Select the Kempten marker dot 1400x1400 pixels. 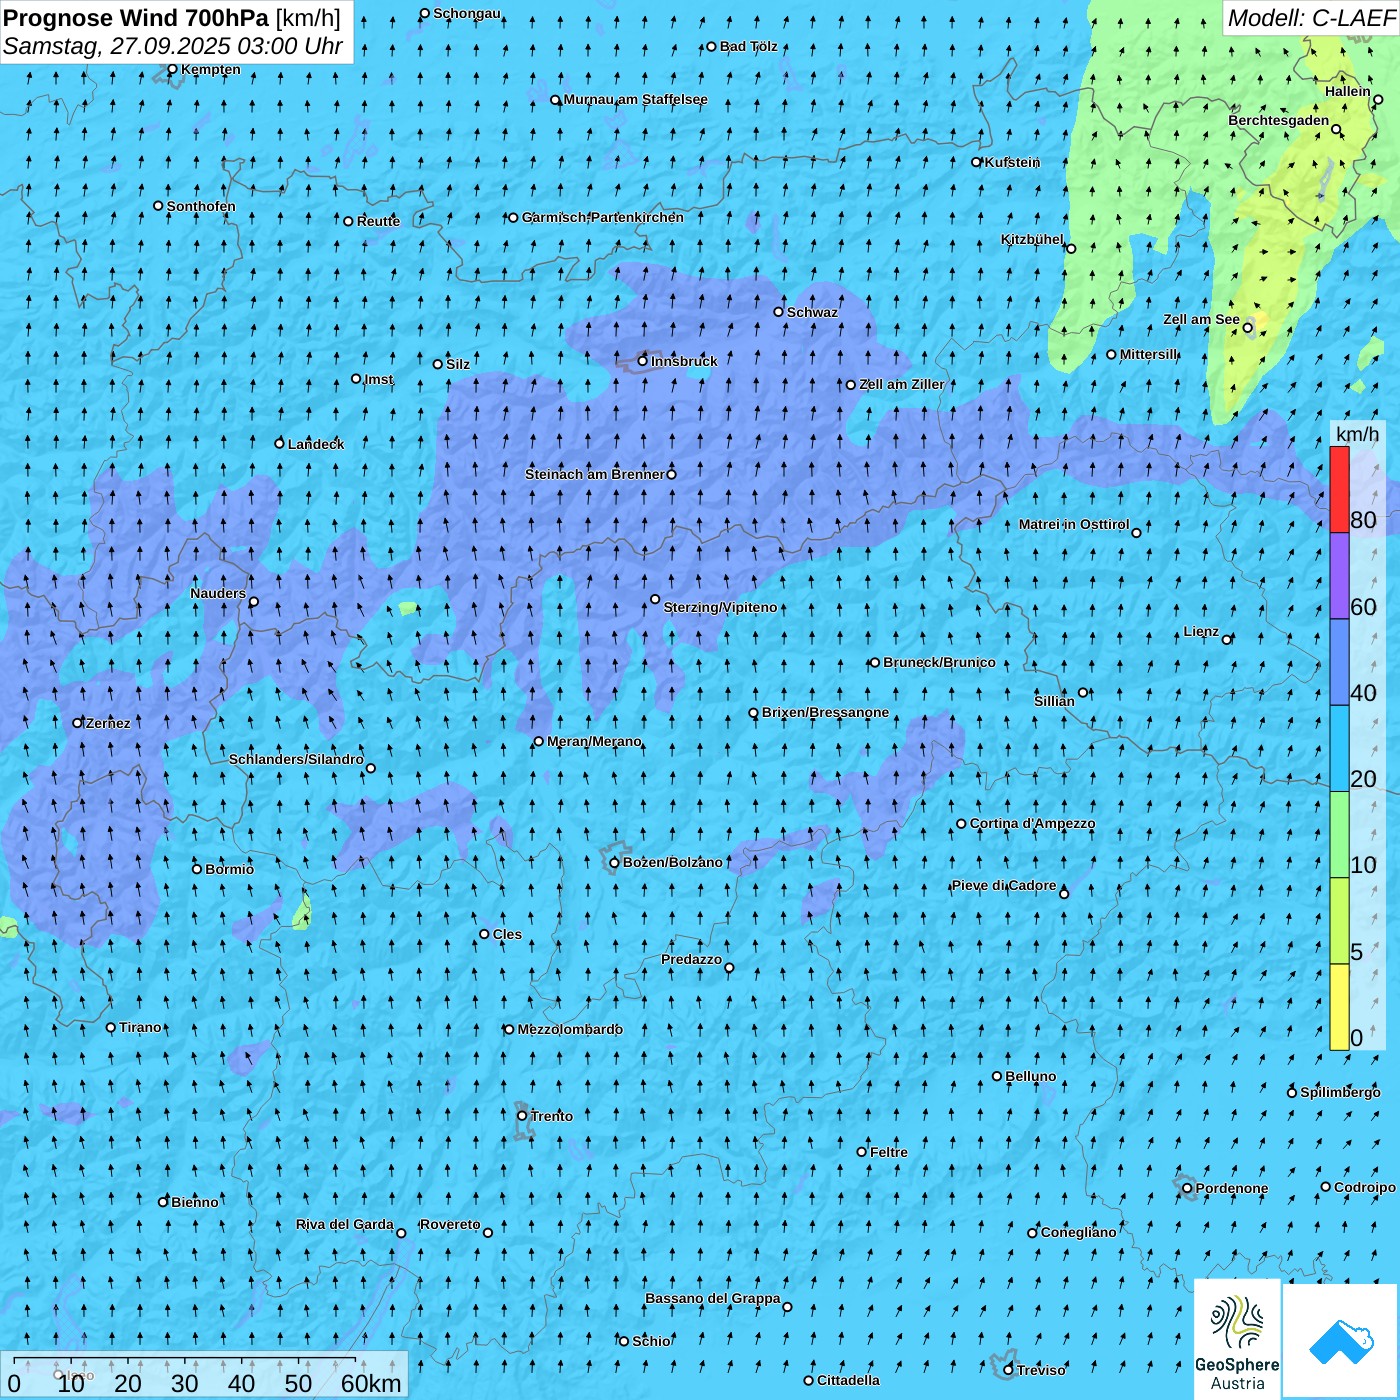click(172, 69)
